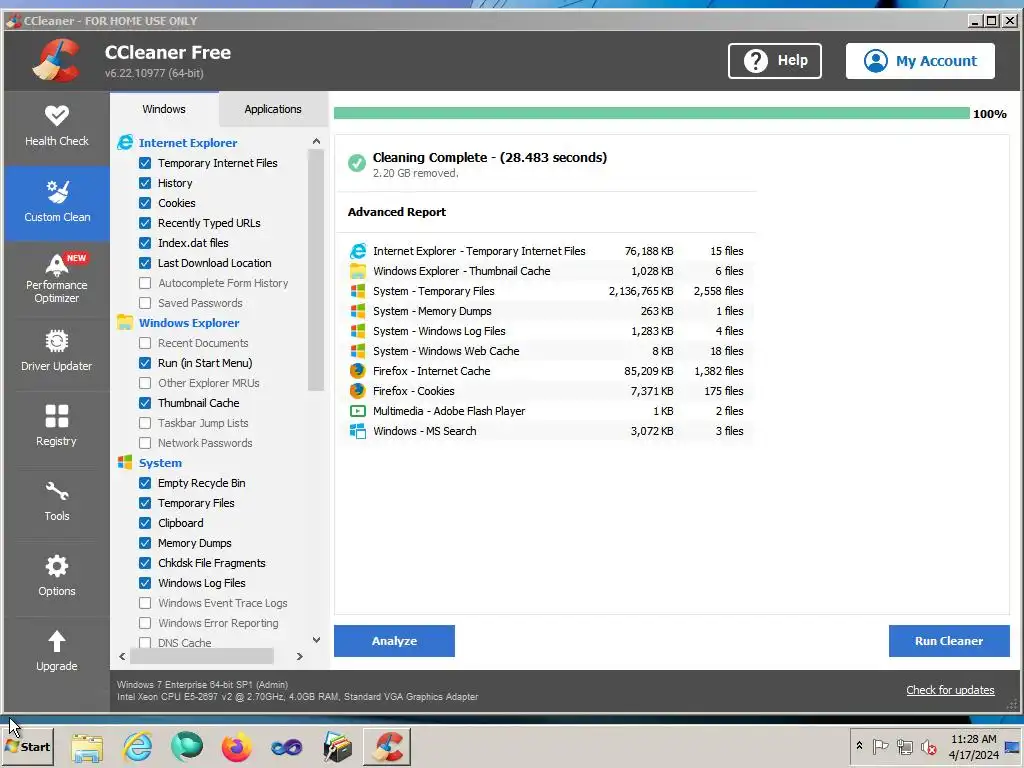This screenshot has height=768, width=1024.
Task: Open the Options gear section
Action: tap(57, 576)
